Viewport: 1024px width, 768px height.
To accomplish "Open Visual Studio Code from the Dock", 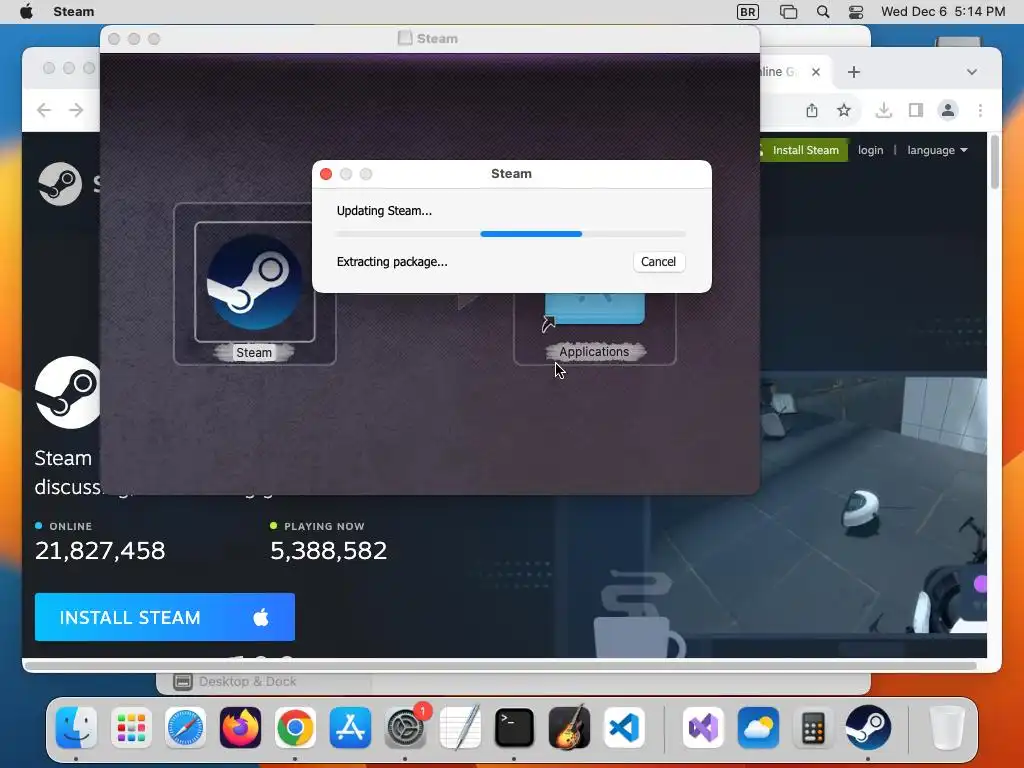I will [624, 728].
